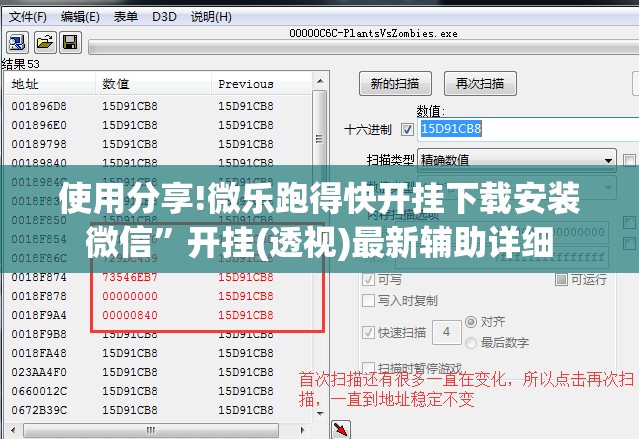Click the horizontal scrollbar right arrow
The image size is (639, 439).
(x=302, y=430)
